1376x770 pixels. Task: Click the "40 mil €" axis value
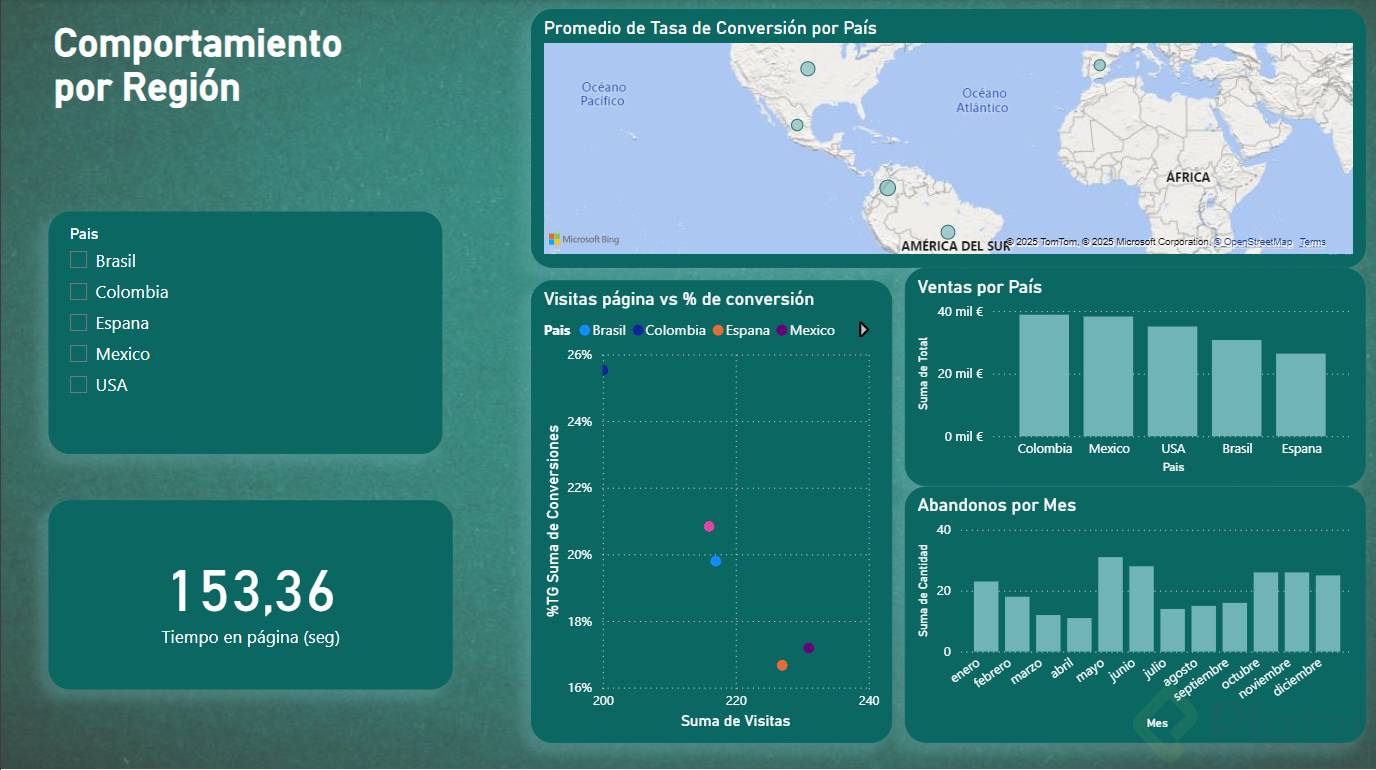pyautogui.click(x=960, y=312)
